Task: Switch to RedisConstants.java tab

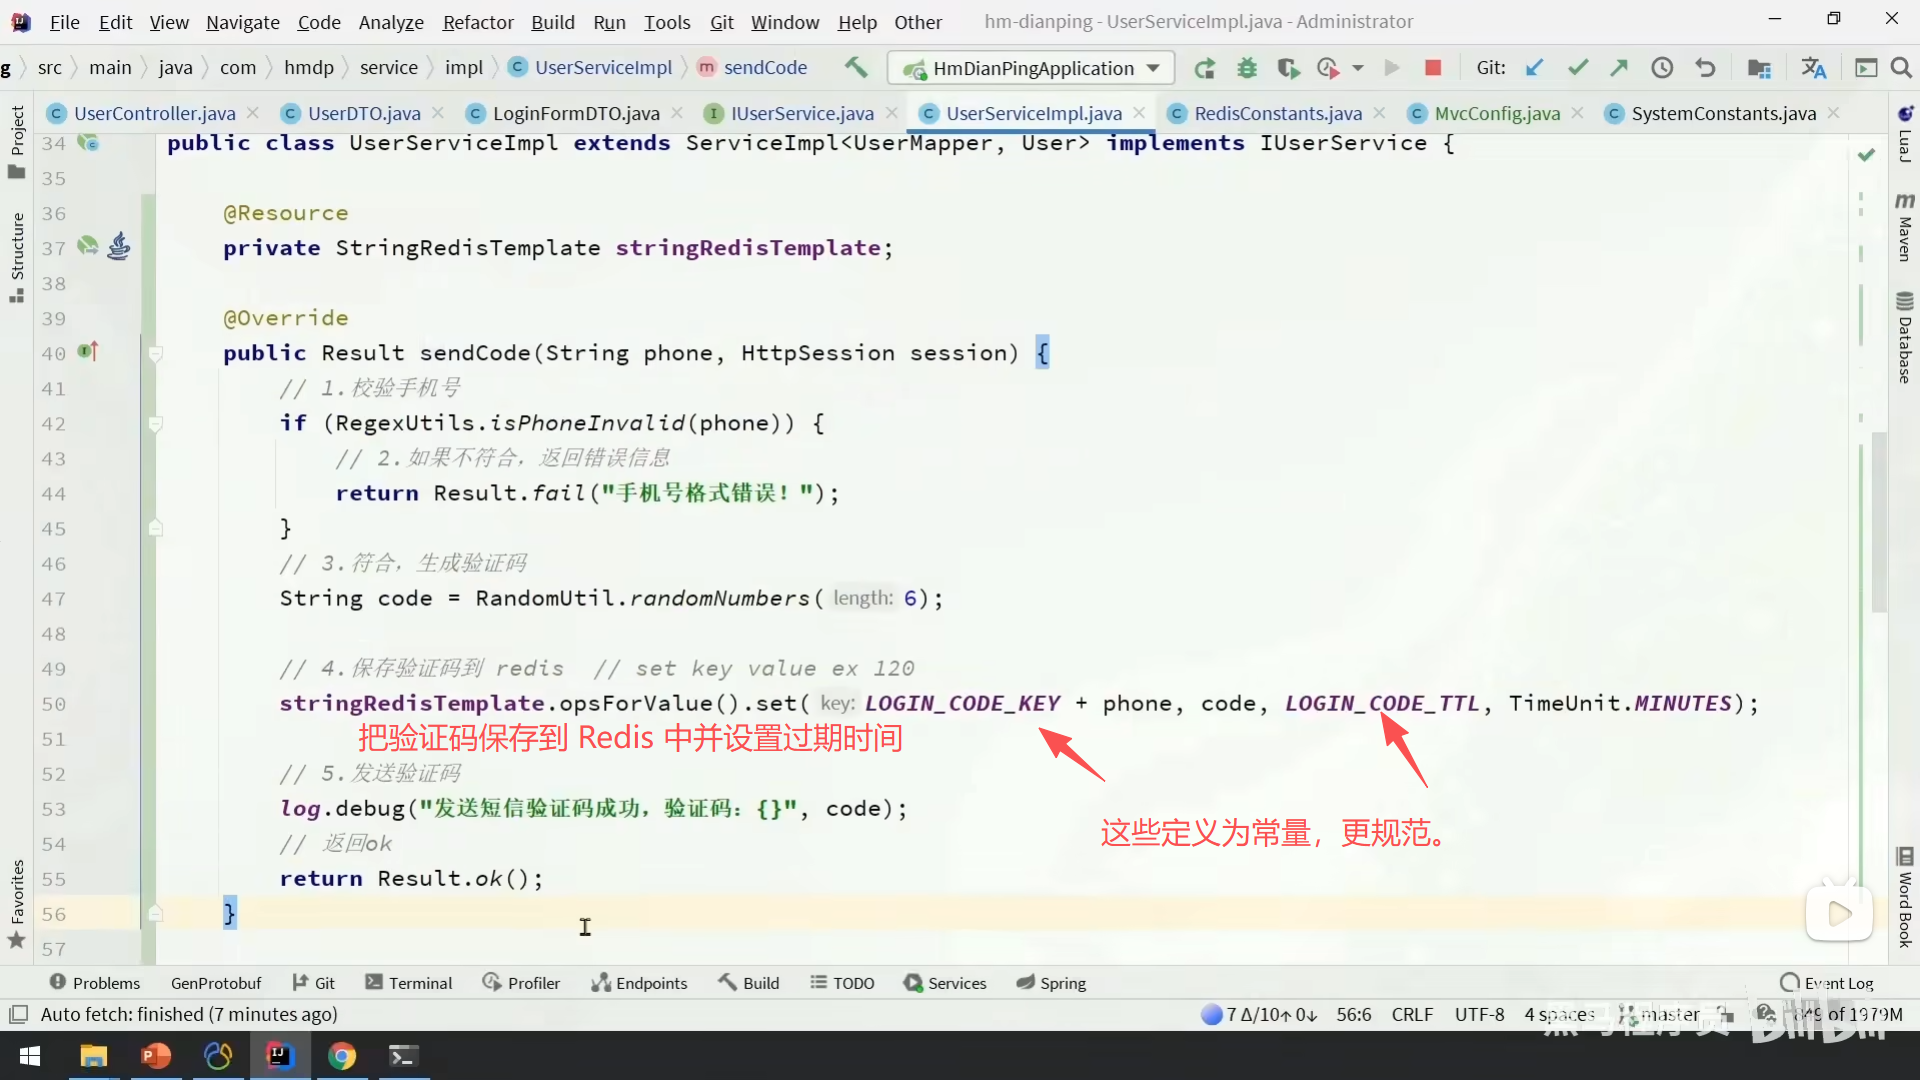Action: pyautogui.click(x=1277, y=113)
